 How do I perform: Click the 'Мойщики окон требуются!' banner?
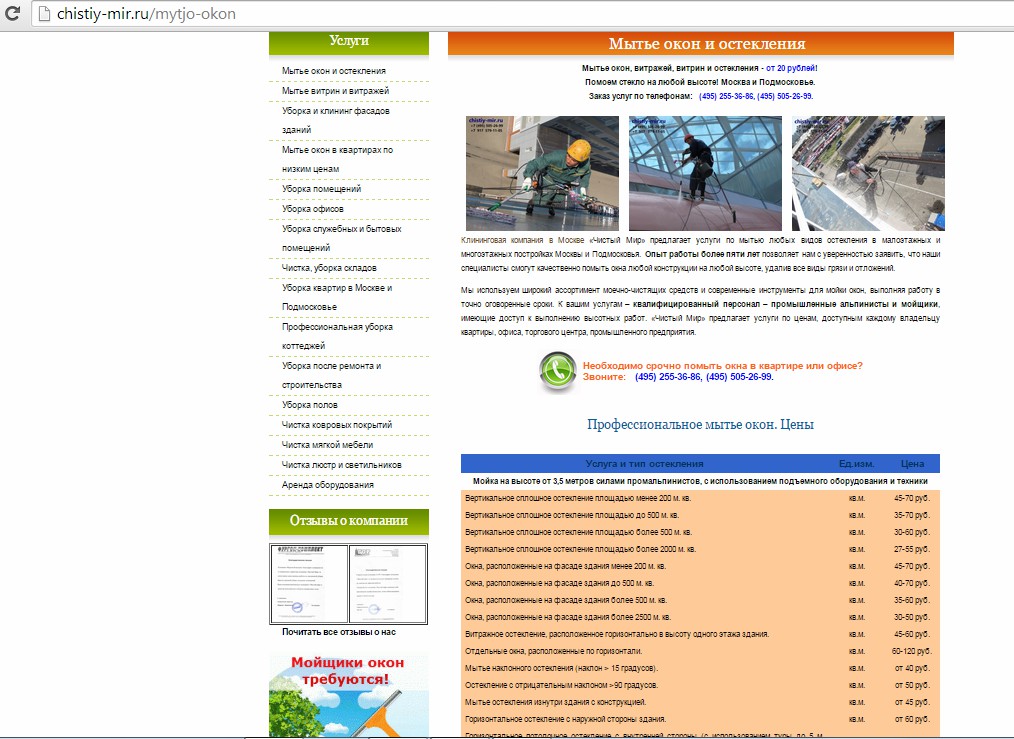coord(349,695)
